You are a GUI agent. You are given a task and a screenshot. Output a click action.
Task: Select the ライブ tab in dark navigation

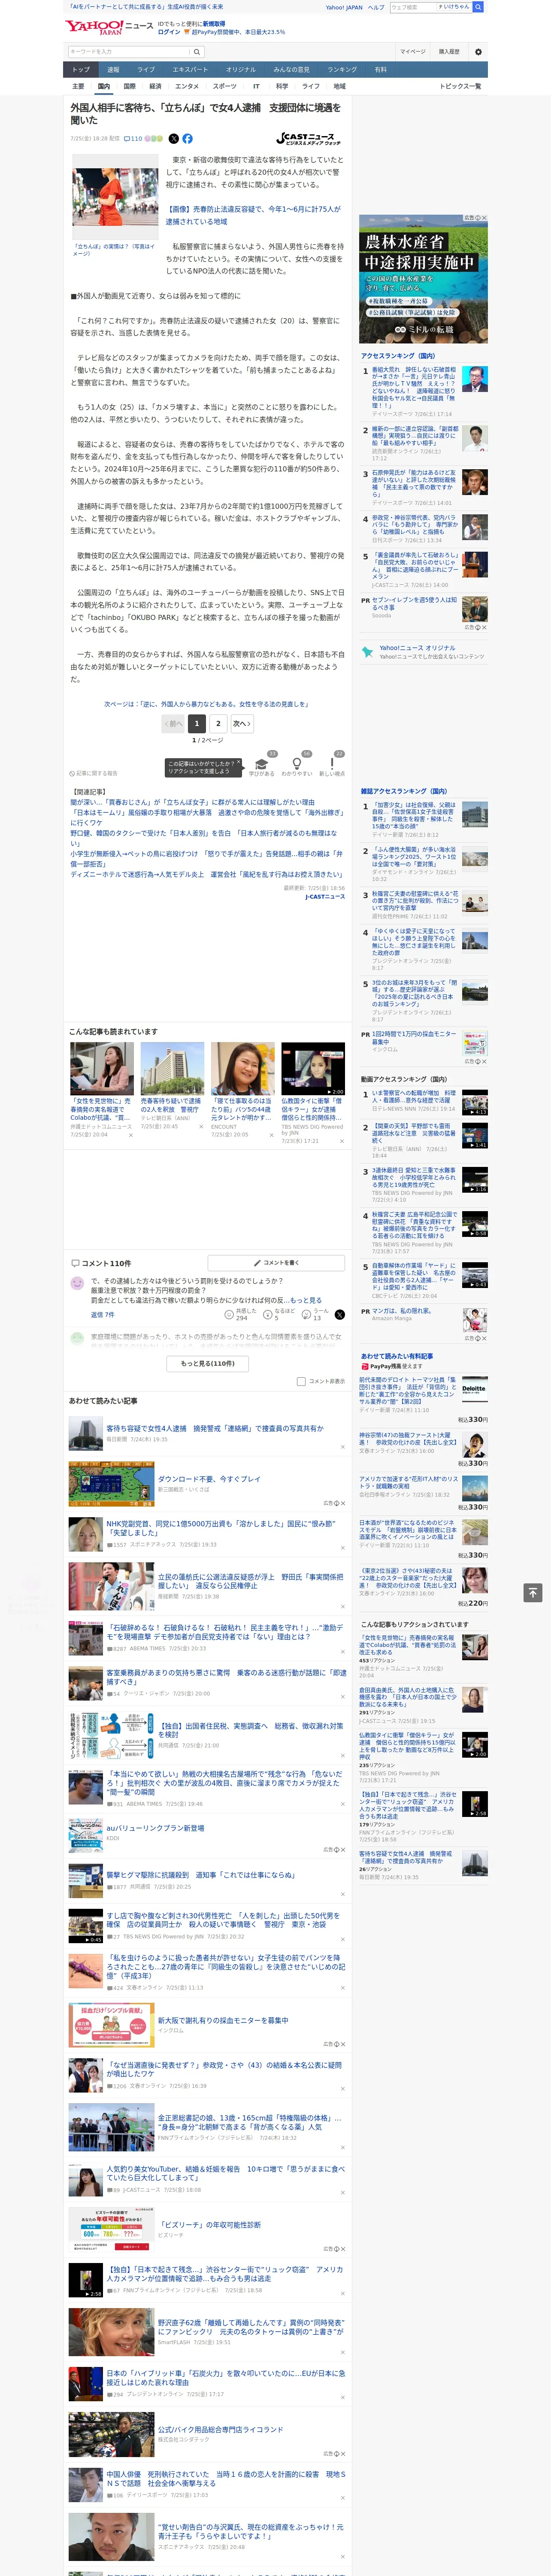[146, 70]
